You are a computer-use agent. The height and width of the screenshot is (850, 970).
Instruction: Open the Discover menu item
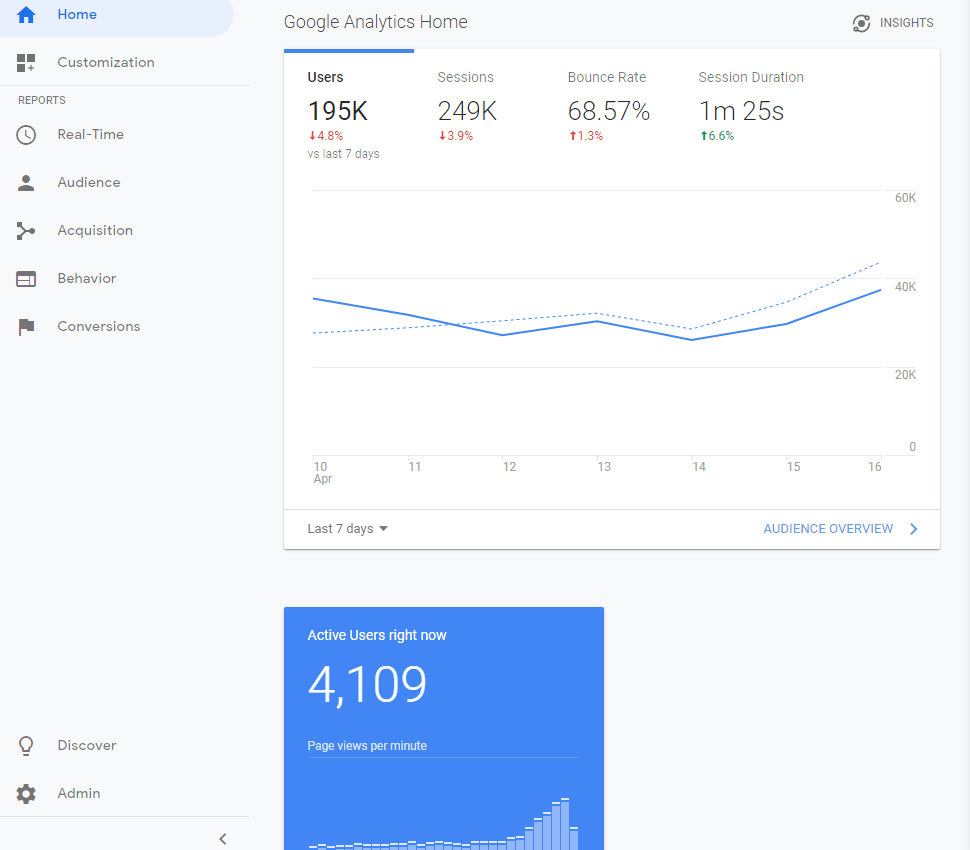tap(124, 745)
